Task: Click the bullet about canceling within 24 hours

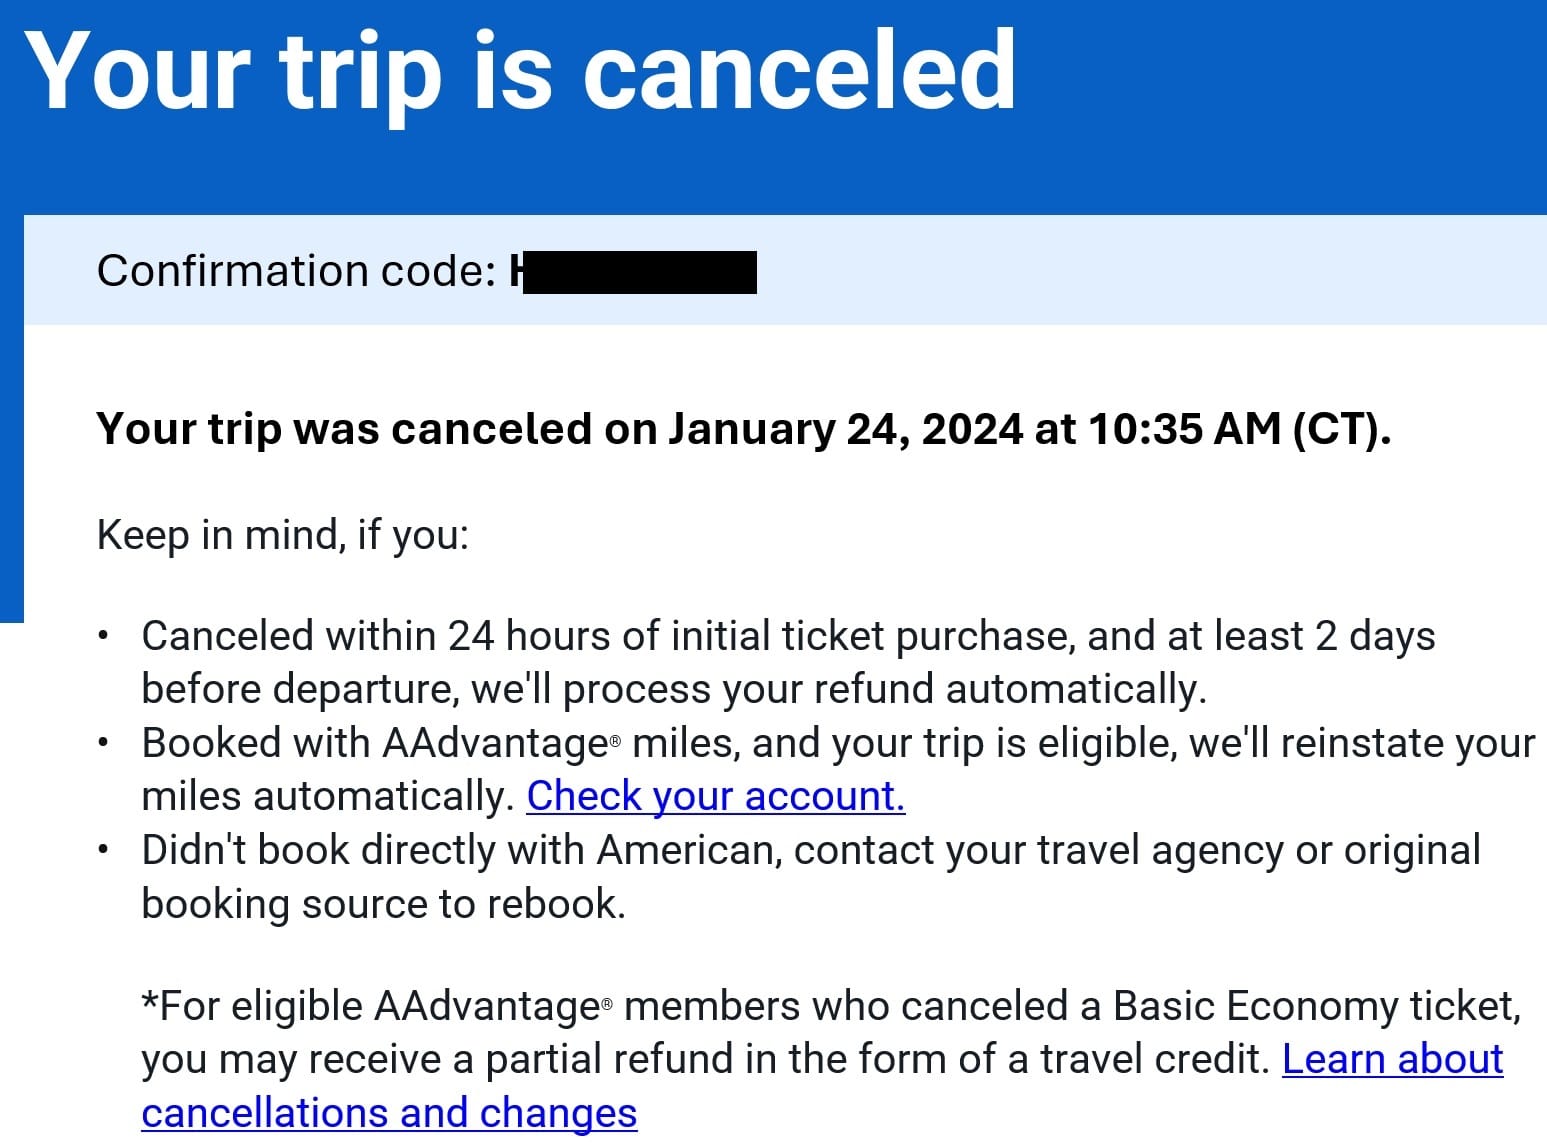Action: (788, 662)
